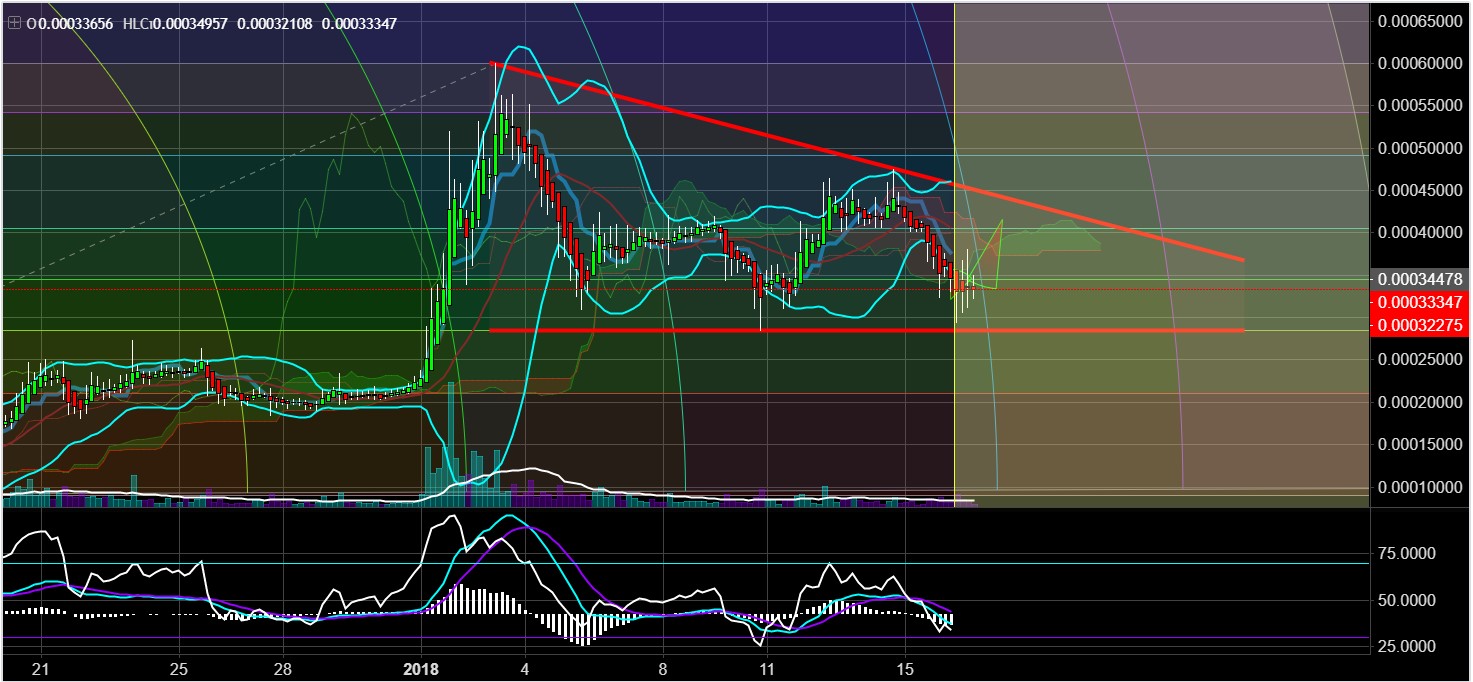
Task: Click the 0.00060000 price axis label
Action: [1420, 63]
